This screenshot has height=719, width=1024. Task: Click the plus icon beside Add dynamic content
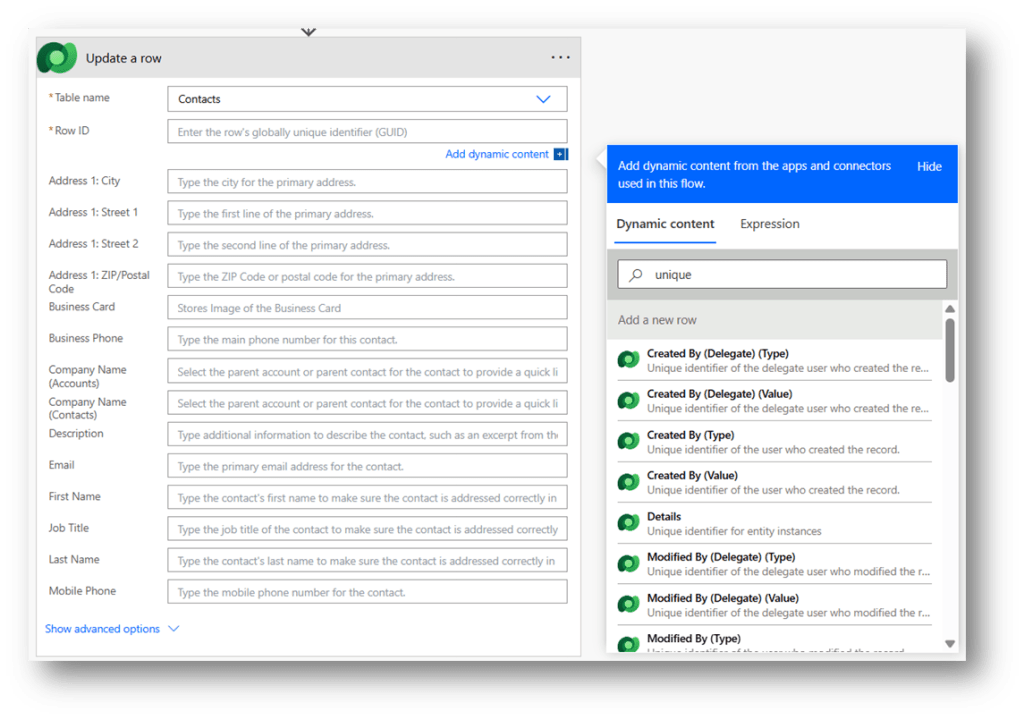pyautogui.click(x=560, y=154)
